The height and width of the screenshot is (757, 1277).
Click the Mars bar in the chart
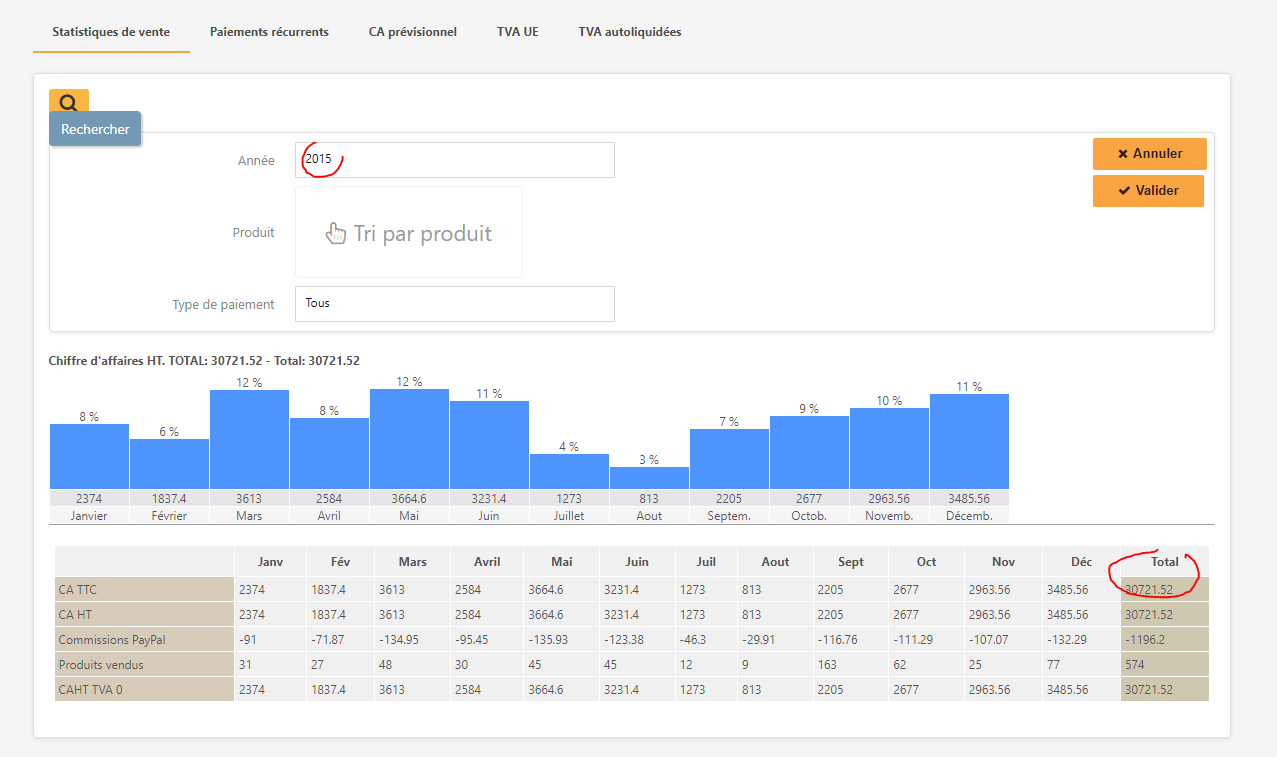249,439
